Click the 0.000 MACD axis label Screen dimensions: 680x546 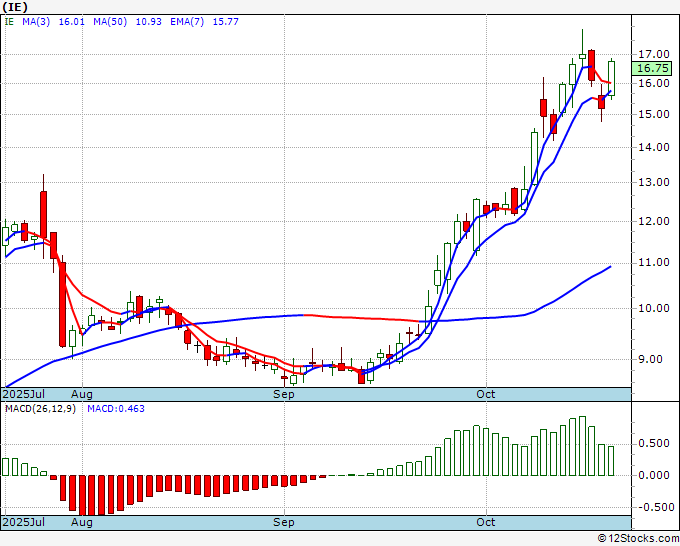click(x=654, y=475)
